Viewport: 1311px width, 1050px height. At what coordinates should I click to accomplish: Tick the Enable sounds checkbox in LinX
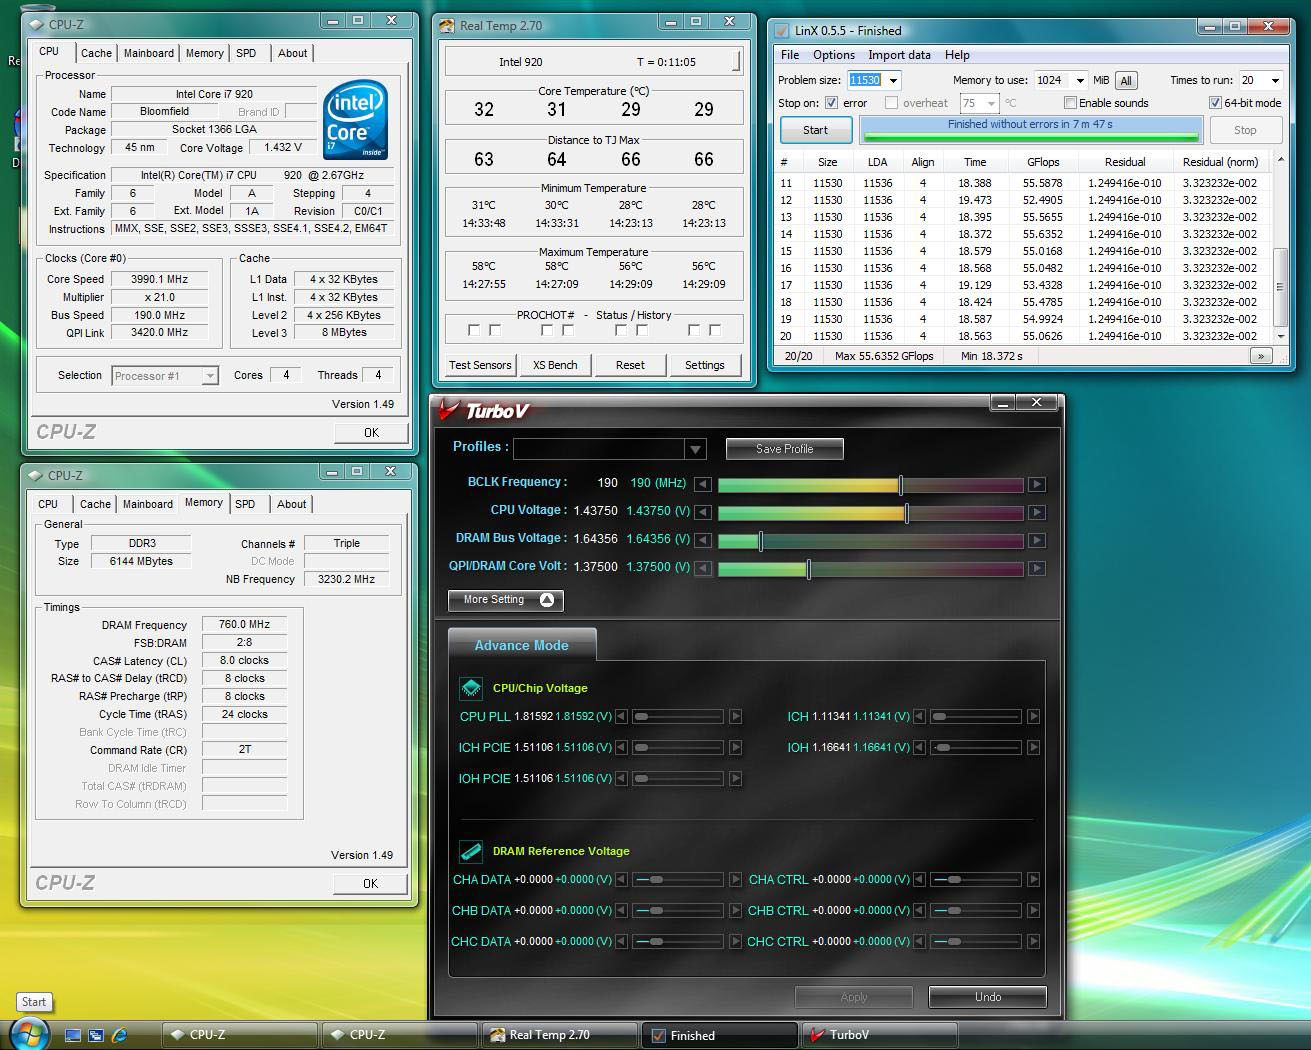[1070, 103]
